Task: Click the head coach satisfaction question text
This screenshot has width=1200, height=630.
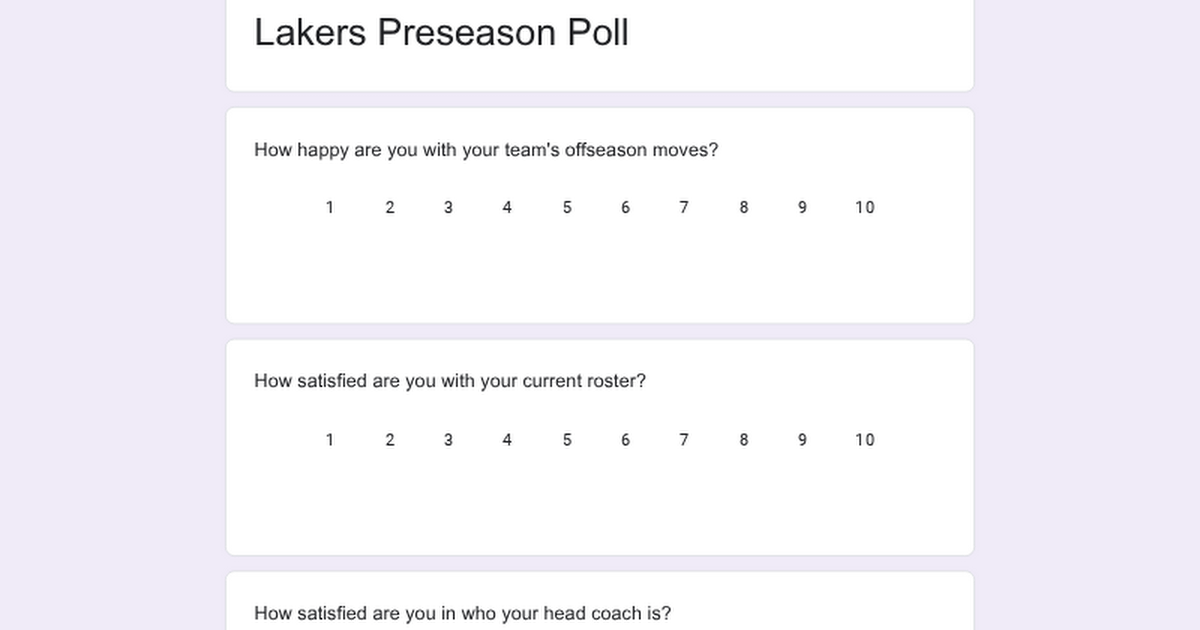Action: pos(463,613)
